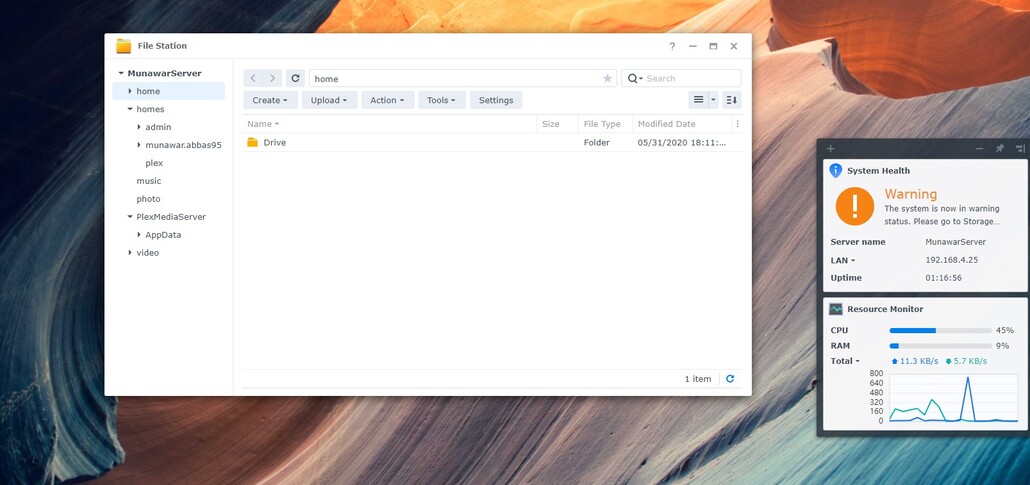Click the Drive modified date cell
1030x485 pixels.
(682, 143)
